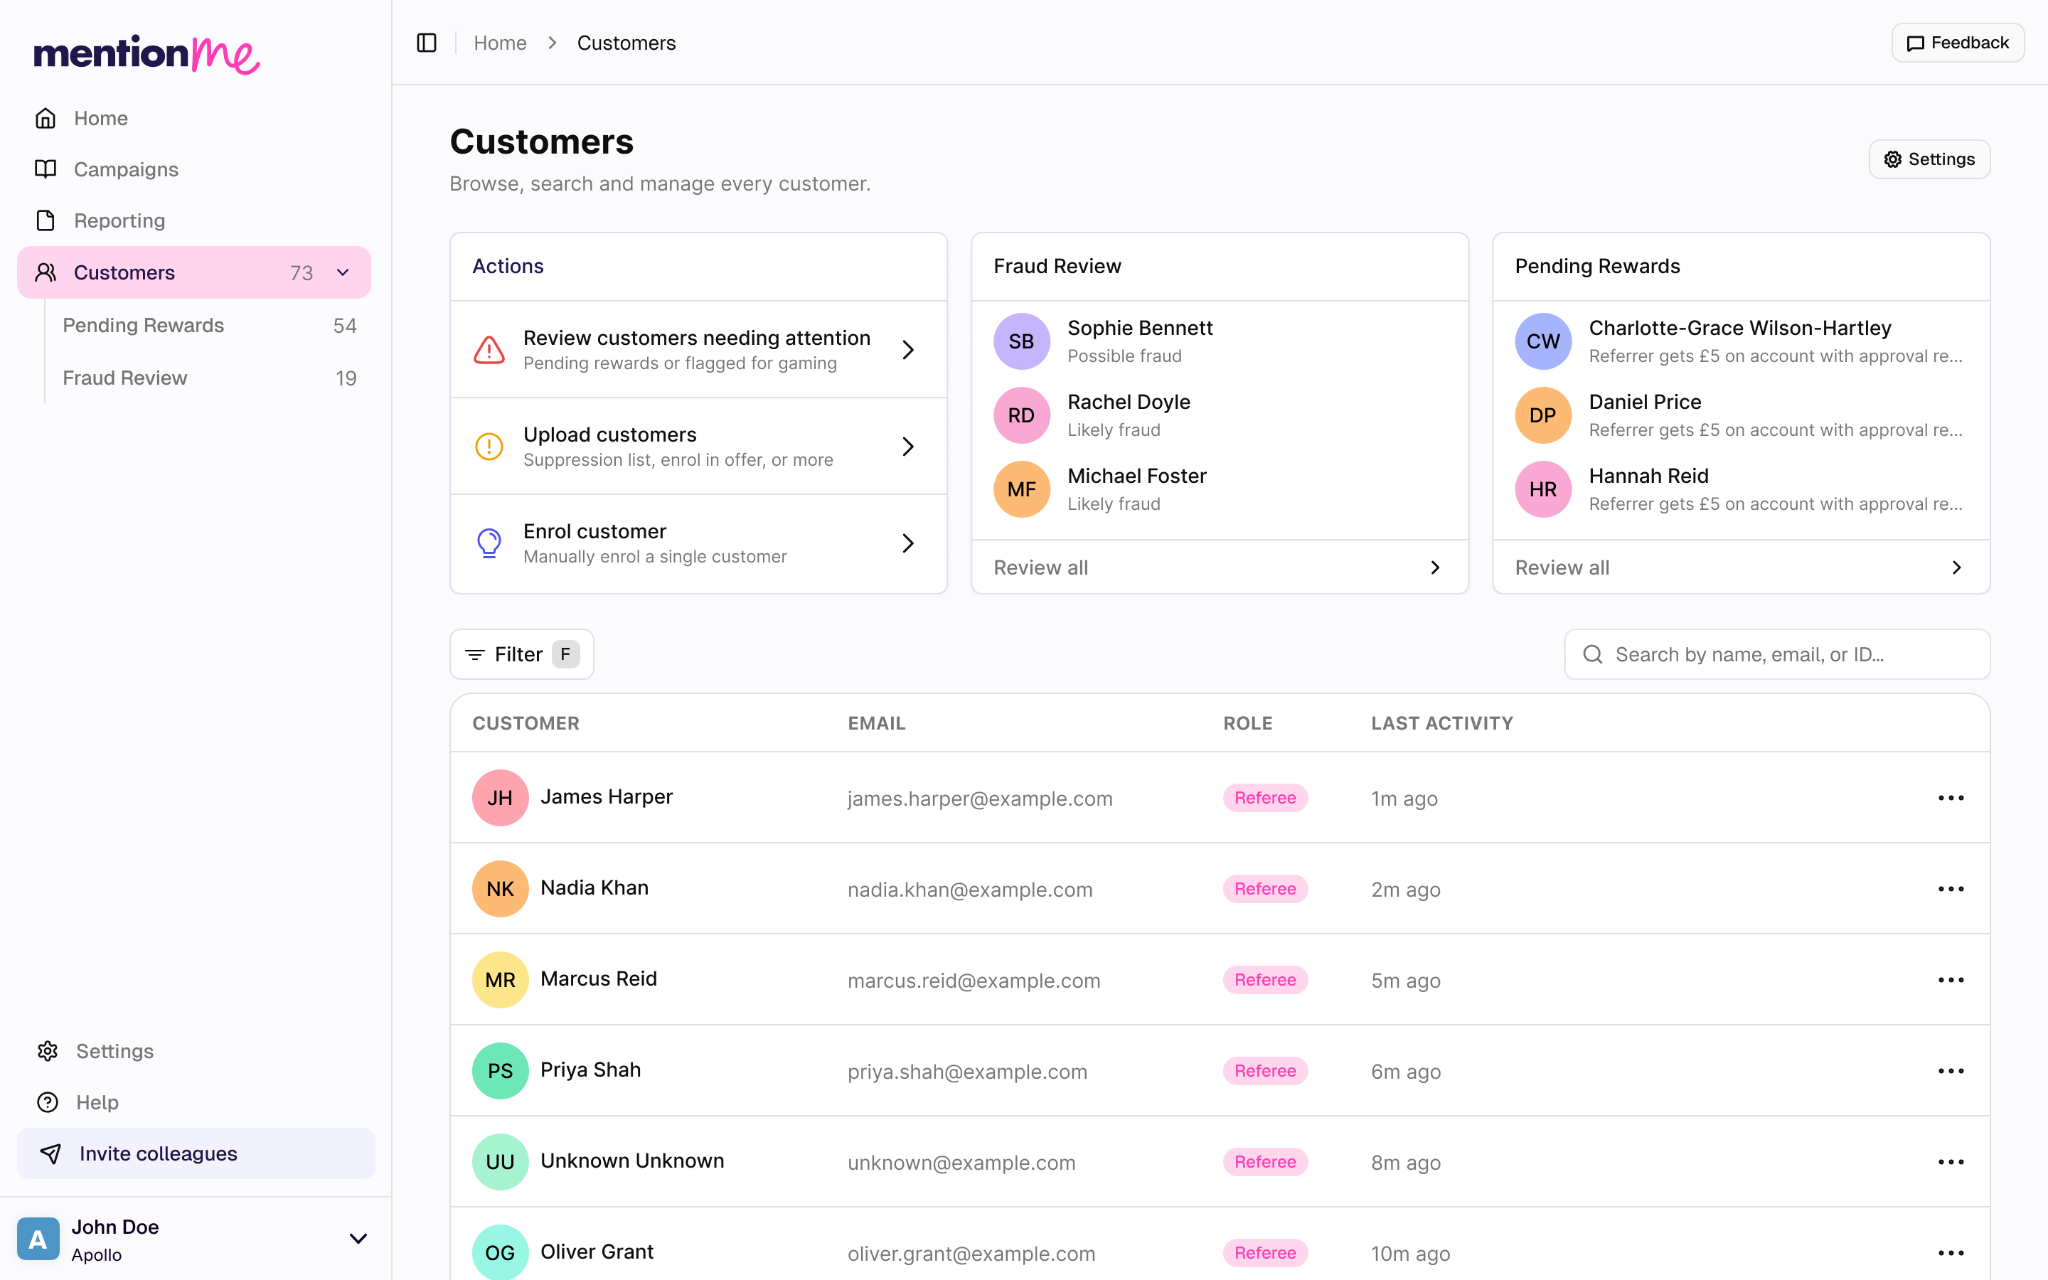Click the Help question mark icon
Screen dimensions: 2048x1280
click(48, 1102)
